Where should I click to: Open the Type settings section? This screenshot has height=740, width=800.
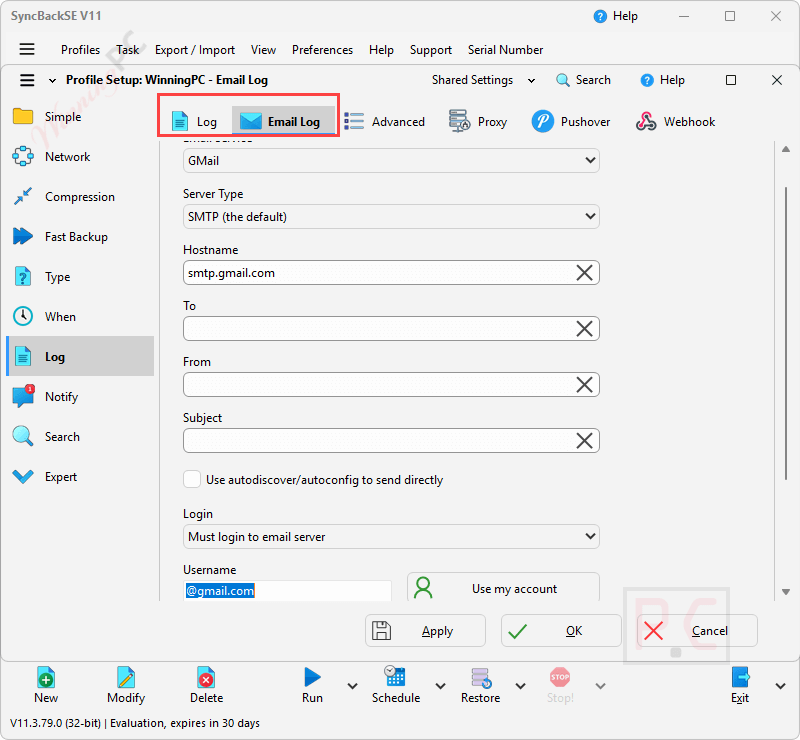[80, 277]
